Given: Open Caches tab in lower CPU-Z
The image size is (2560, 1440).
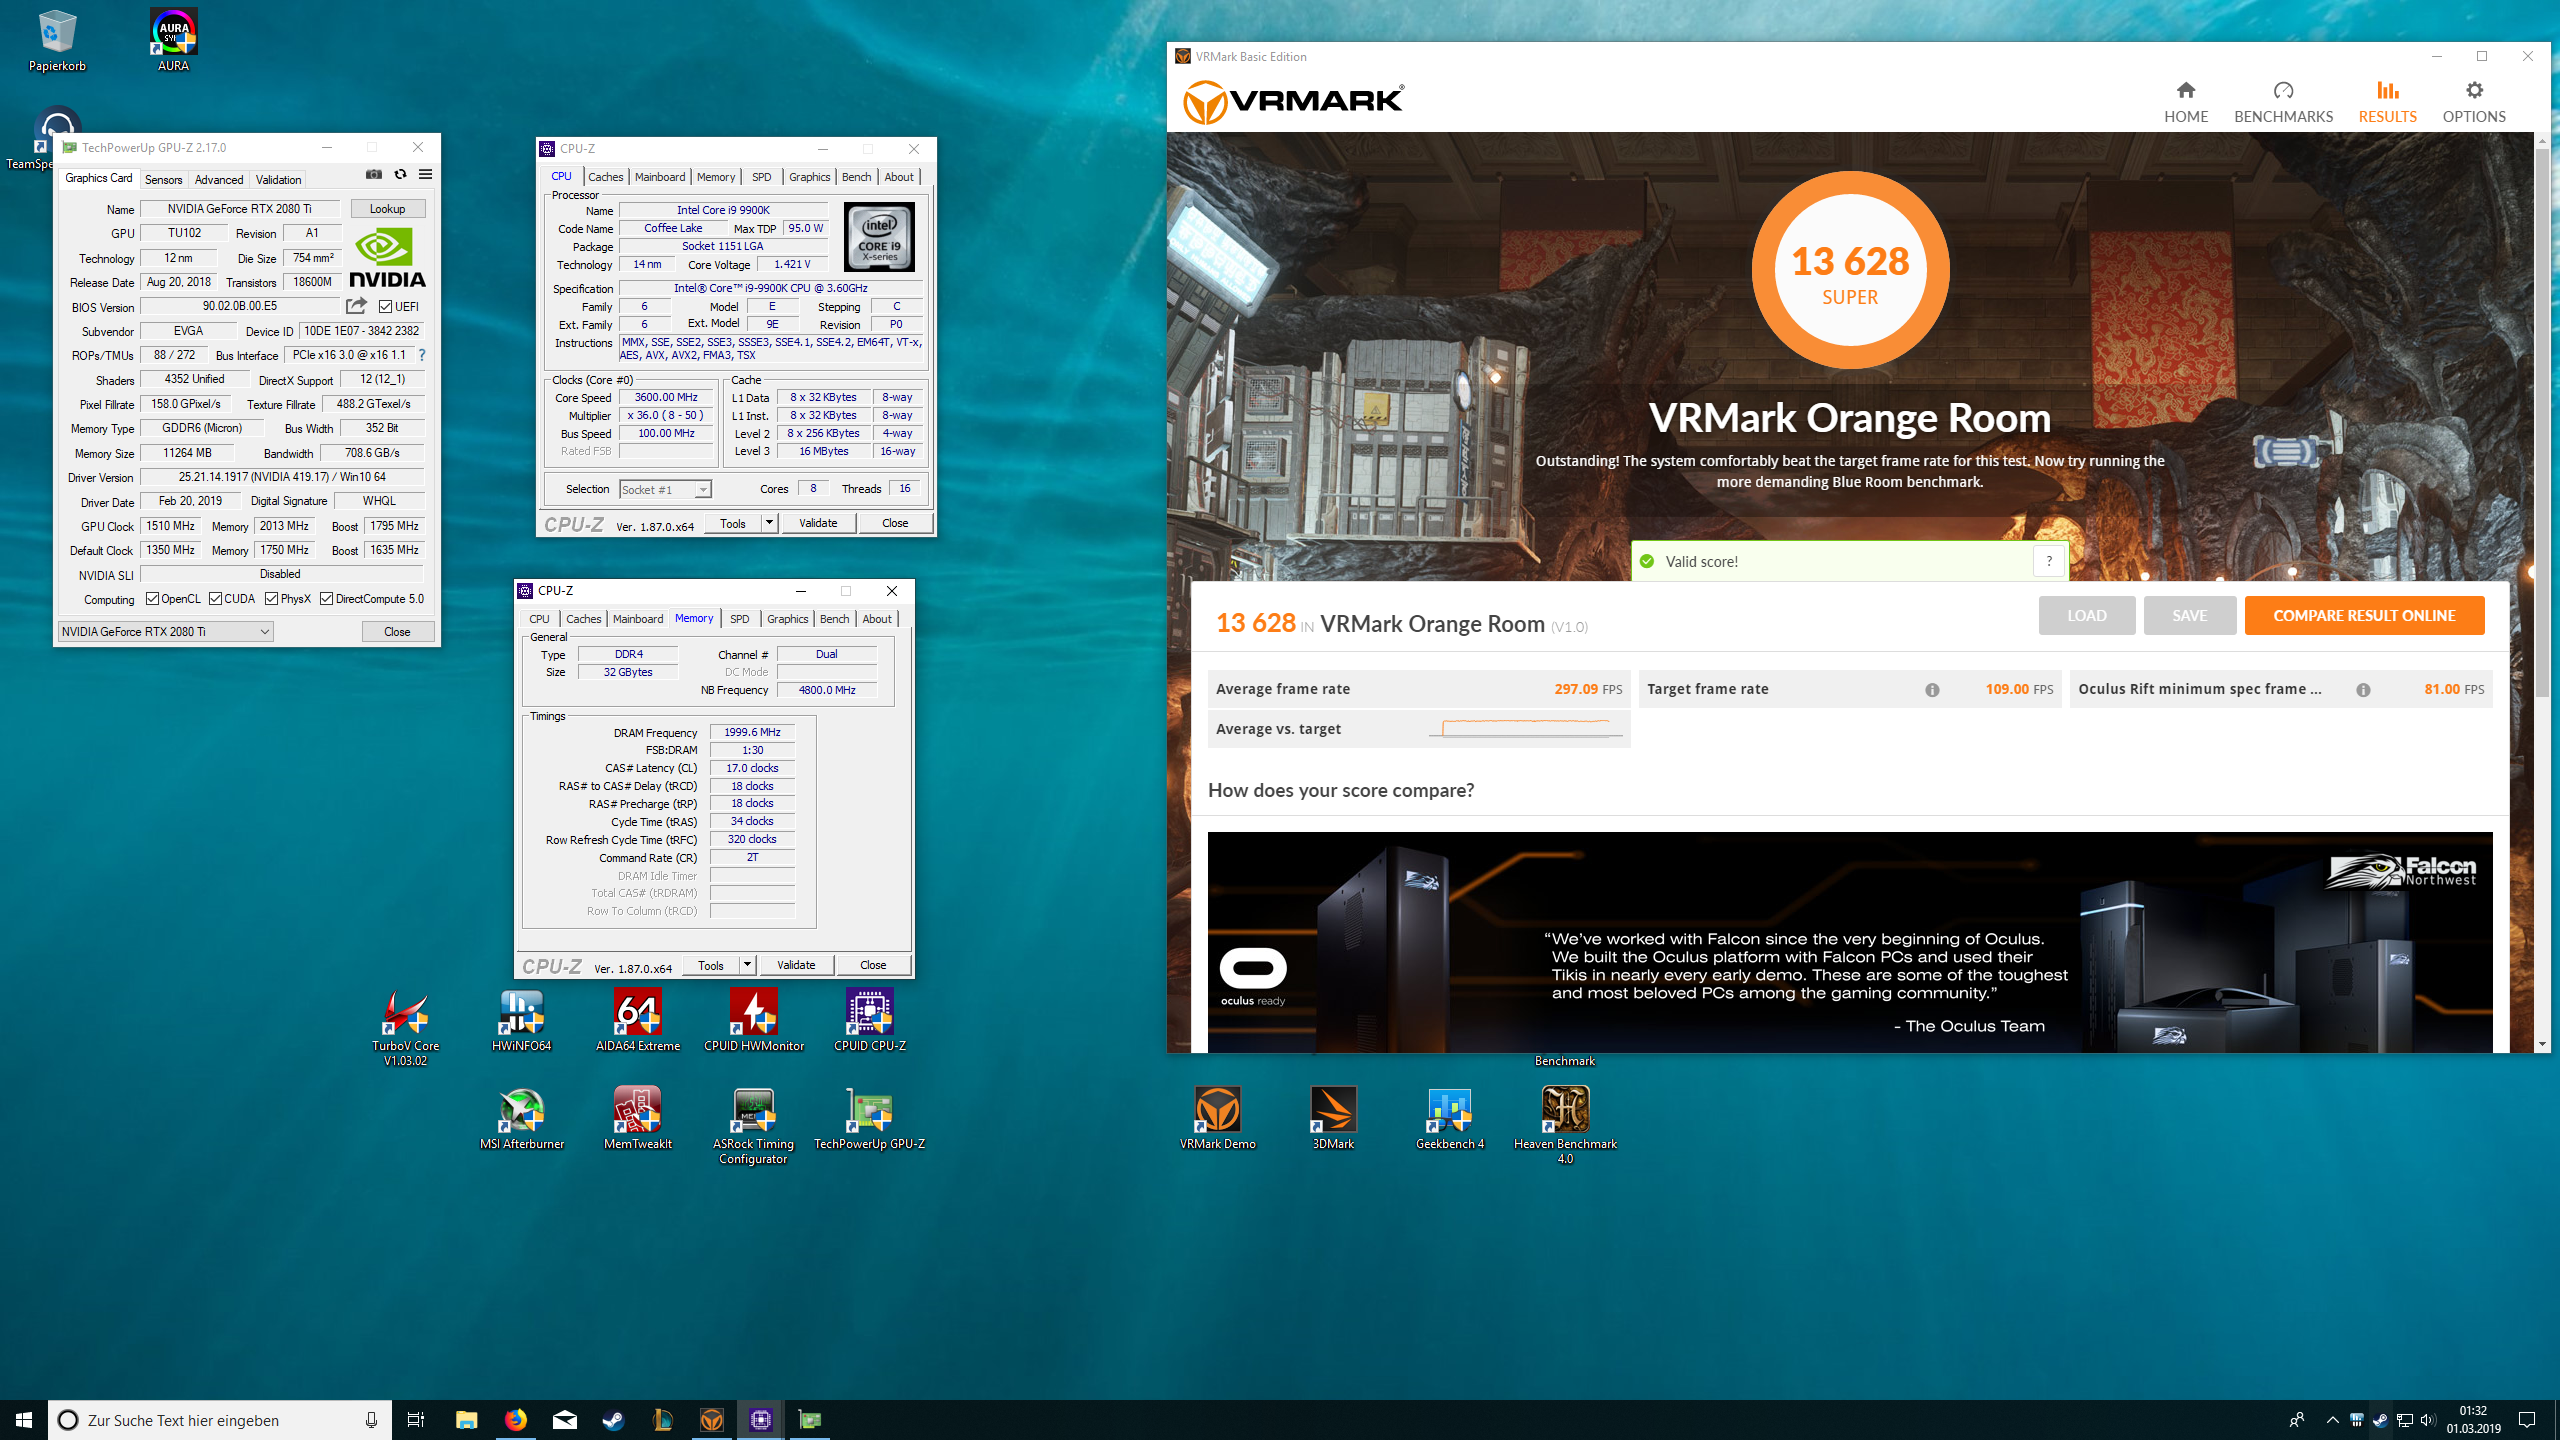Looking at the screenshot, I should 583,619.
